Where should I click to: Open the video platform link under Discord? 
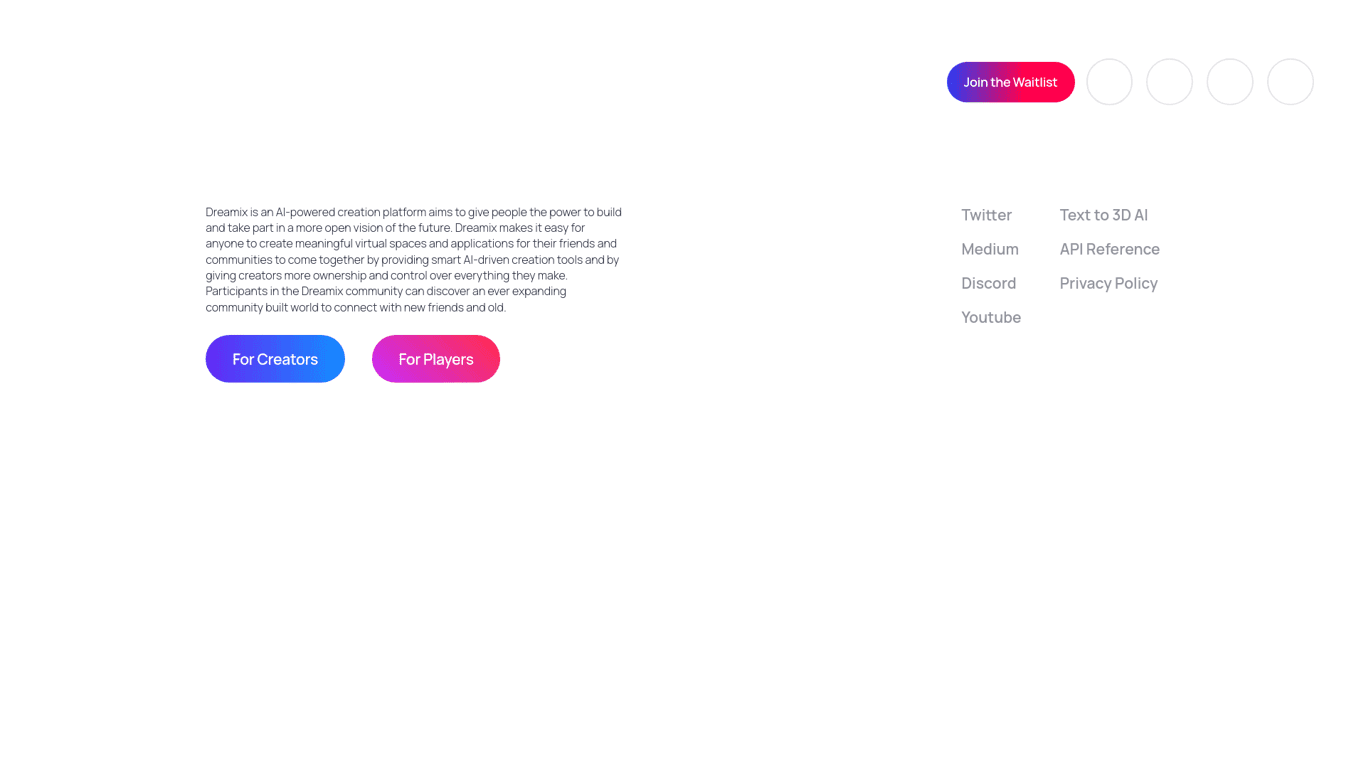(990, 317)
